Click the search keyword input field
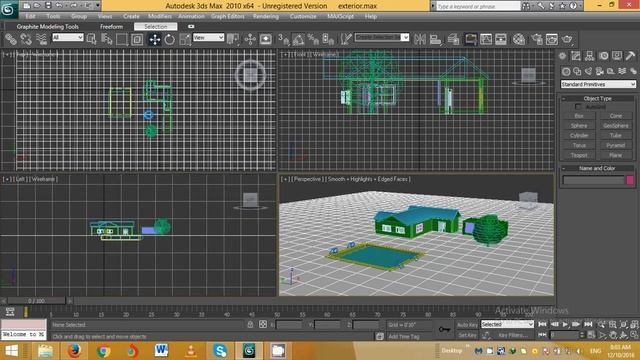This screenshot has height=360, width=640. [478, 6]
